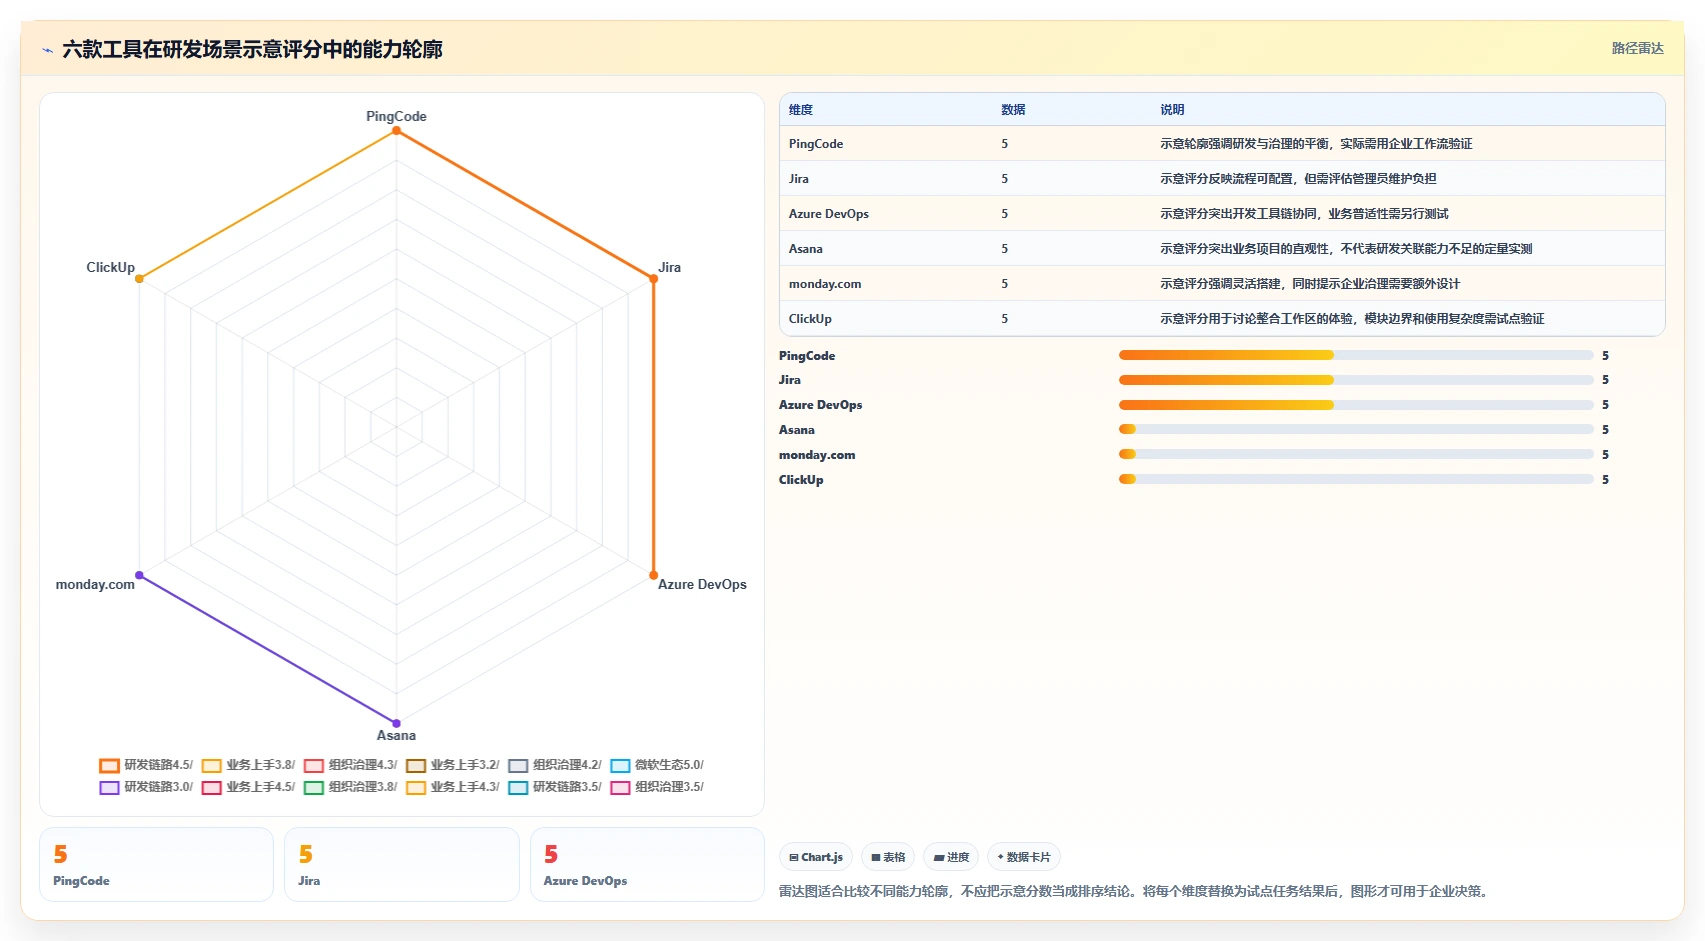Click the PingCode progress bar

pyautogui.click(x=1355, y=355)
